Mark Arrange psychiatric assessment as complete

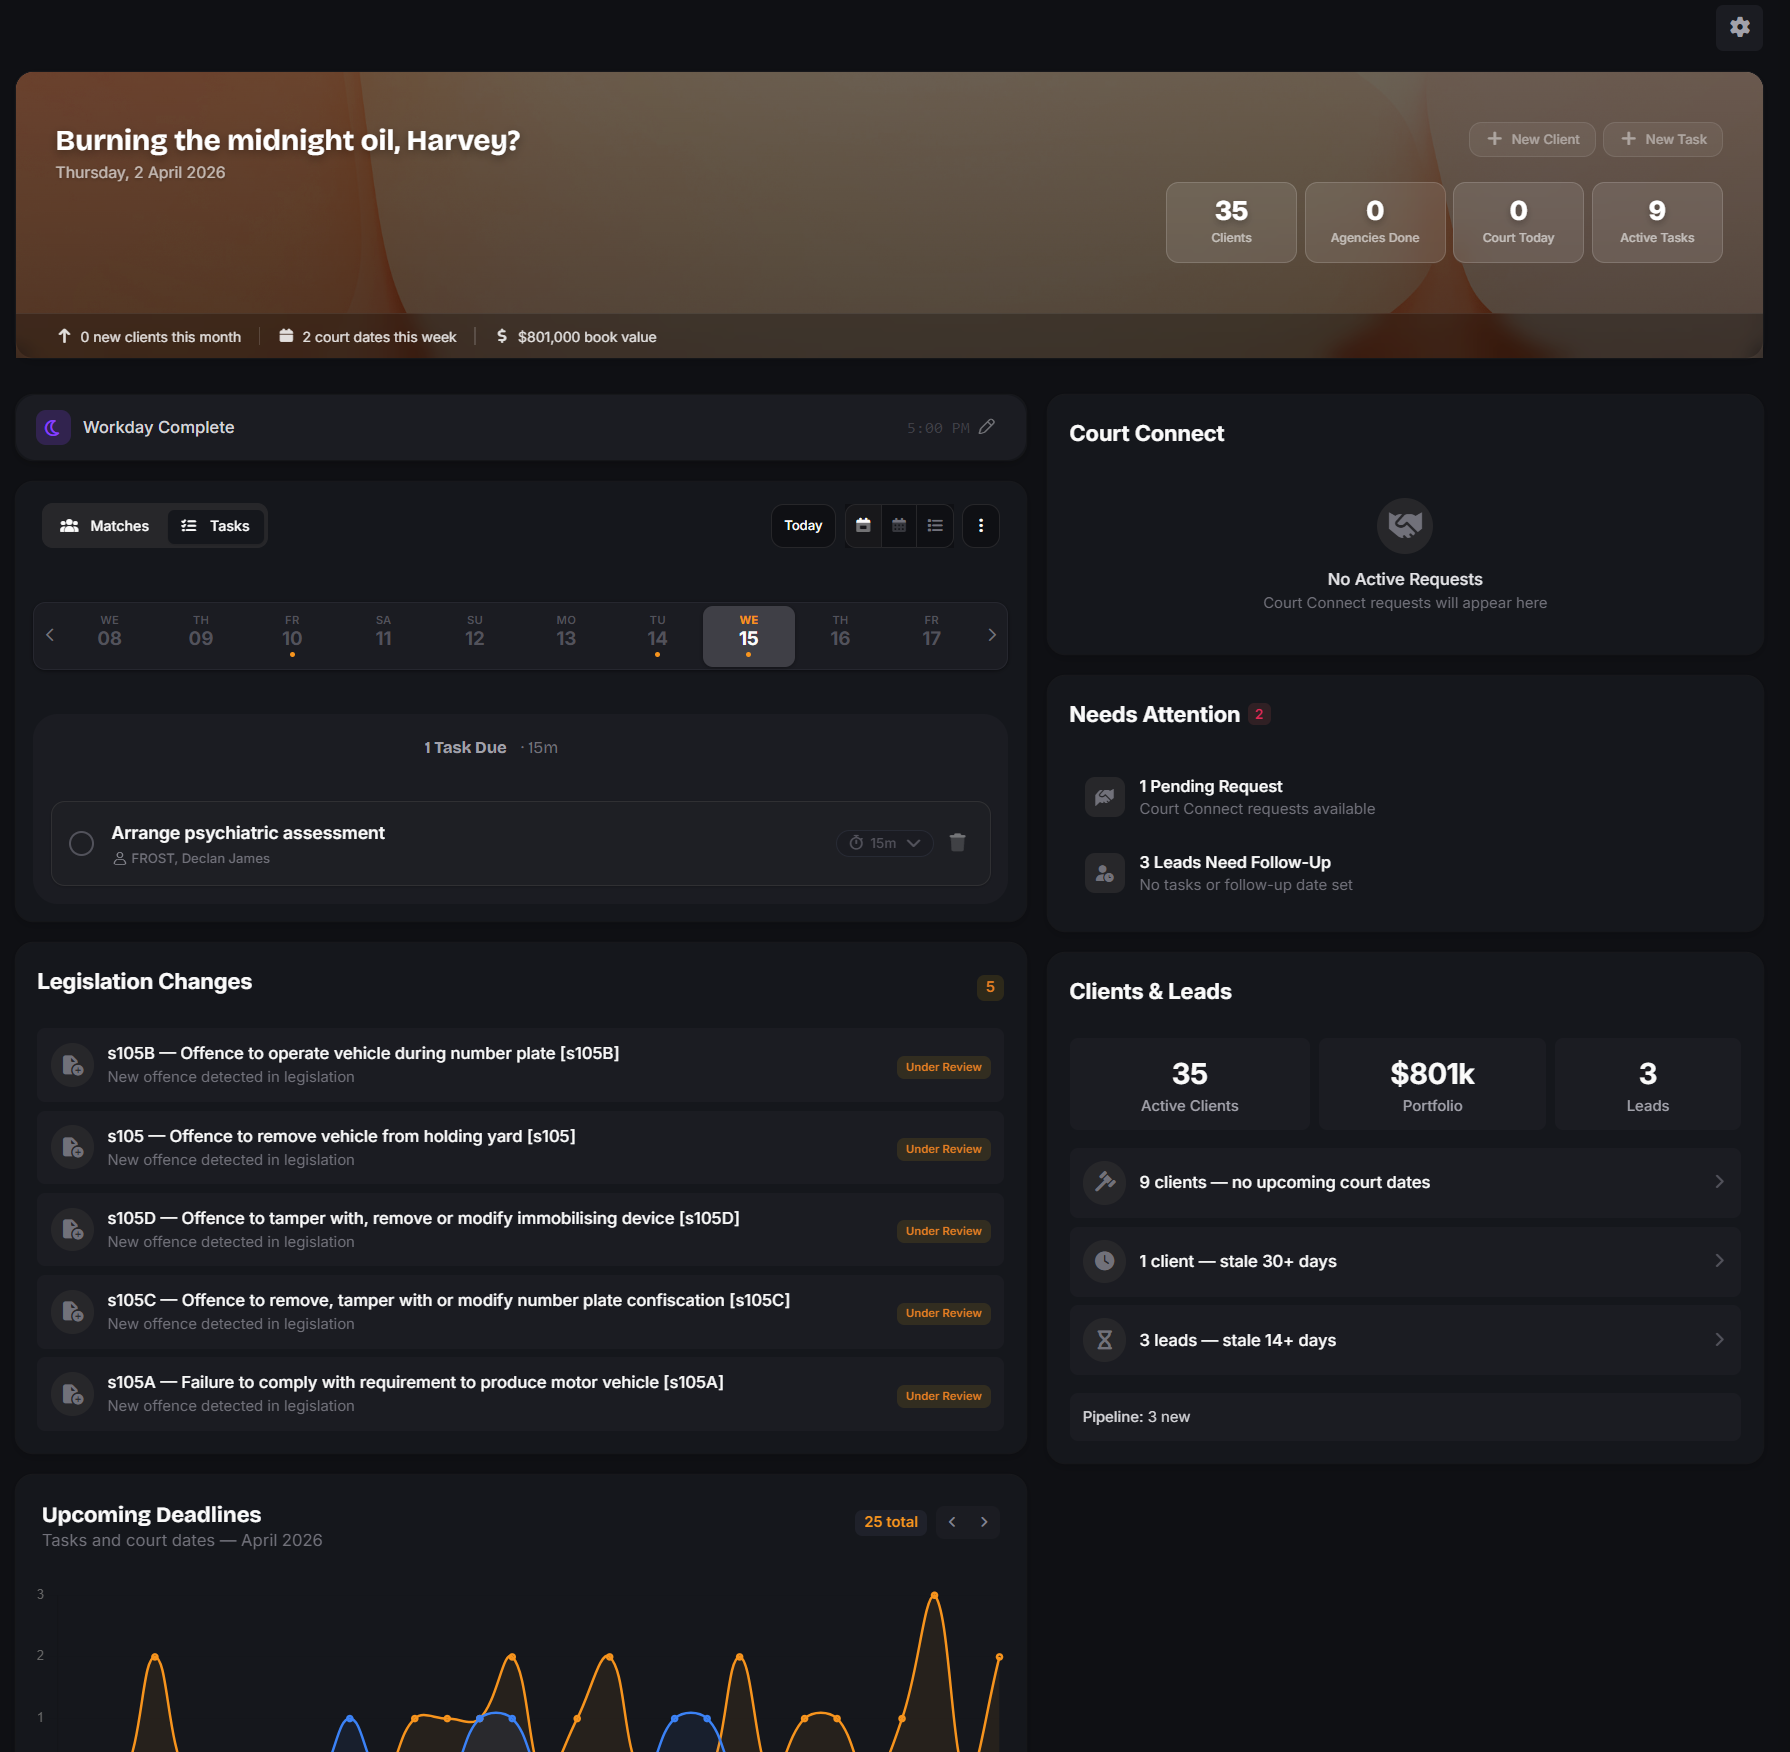[82, 843]
